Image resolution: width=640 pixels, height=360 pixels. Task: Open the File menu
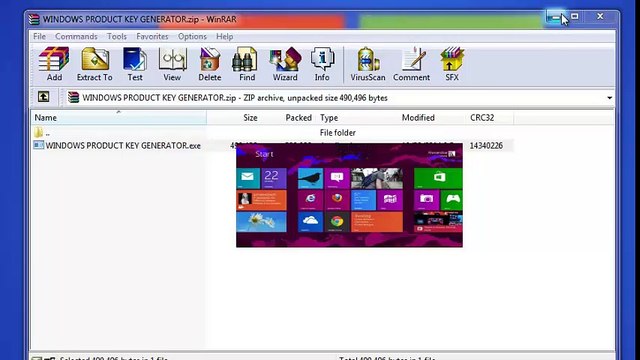click(x=39, y=36)
